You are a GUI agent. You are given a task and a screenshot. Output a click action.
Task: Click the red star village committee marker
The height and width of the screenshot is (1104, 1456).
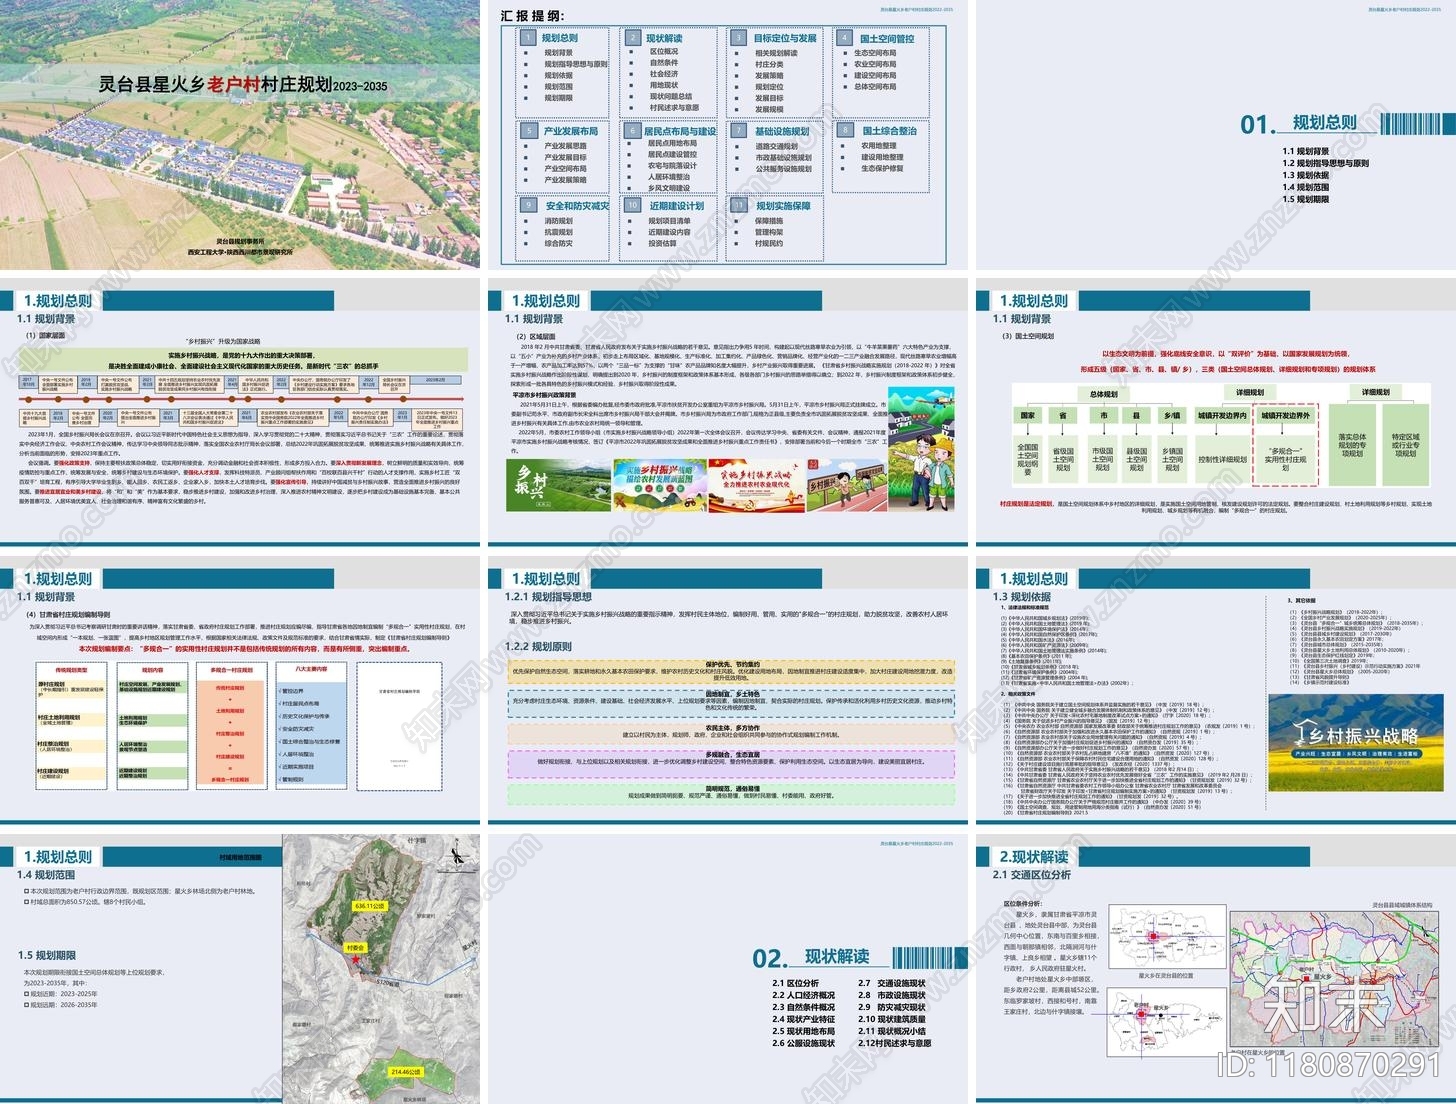point(355,958)
